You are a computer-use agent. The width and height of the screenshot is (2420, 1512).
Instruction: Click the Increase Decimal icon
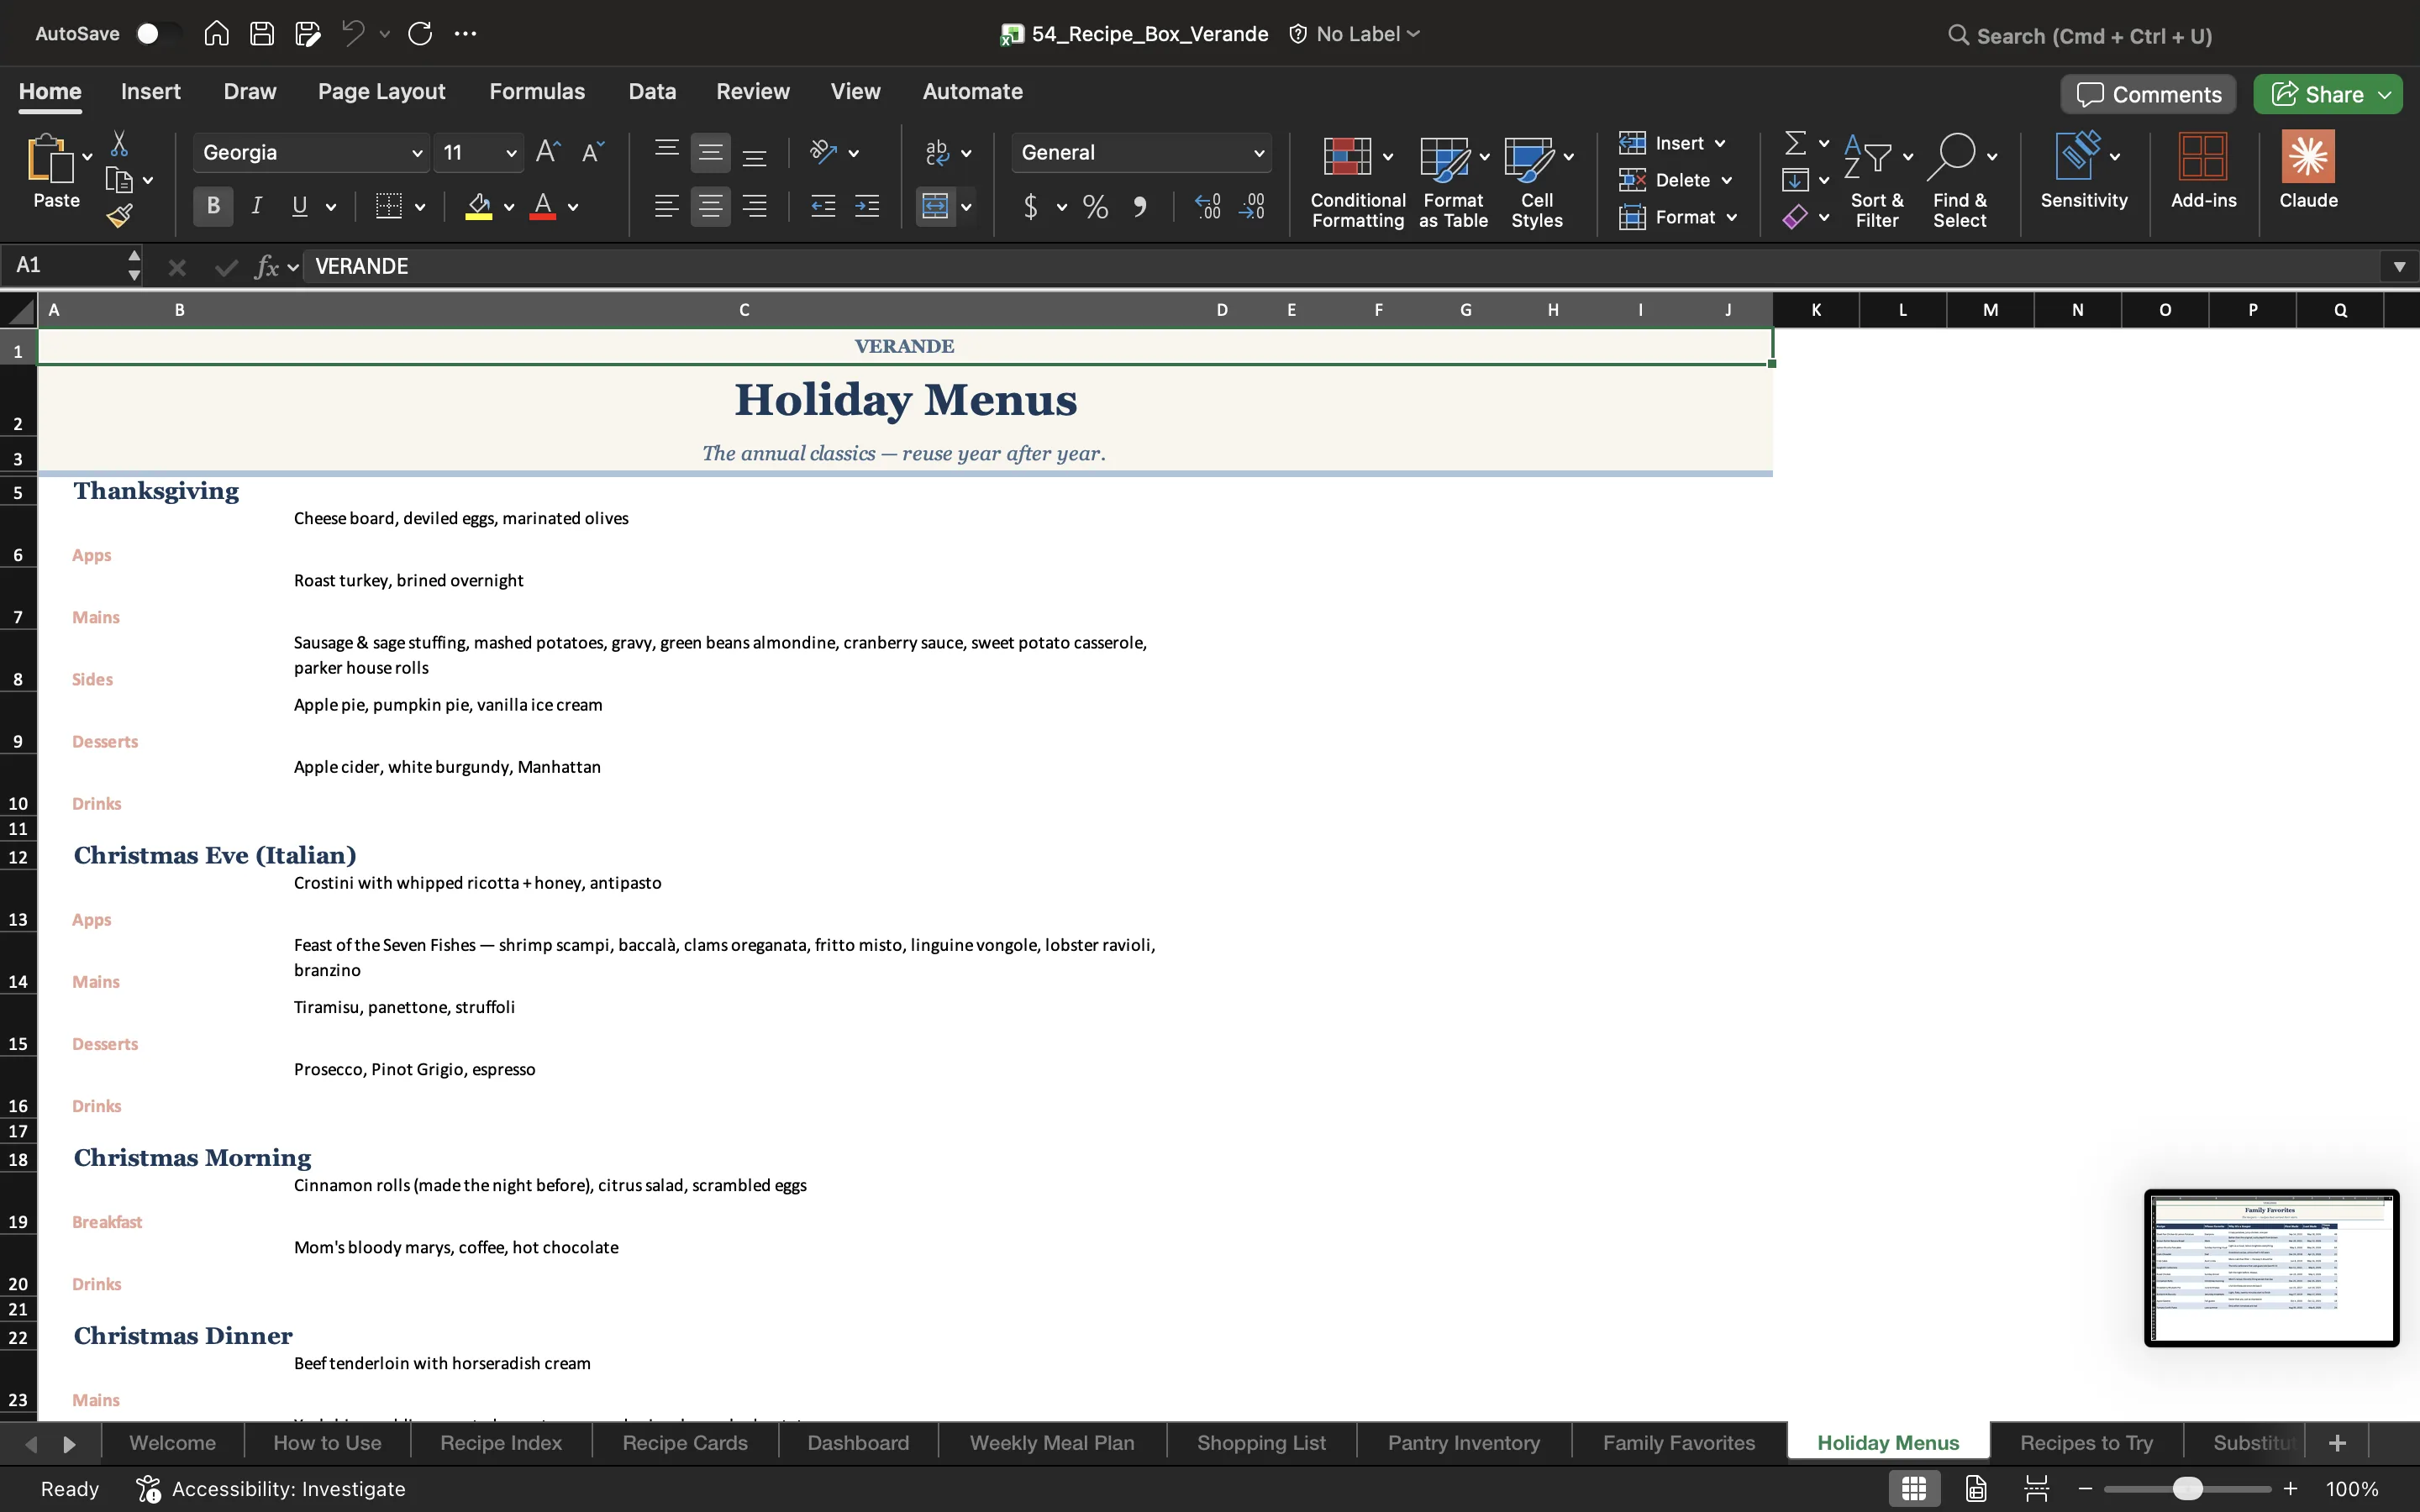click(x=1207, y=207)
